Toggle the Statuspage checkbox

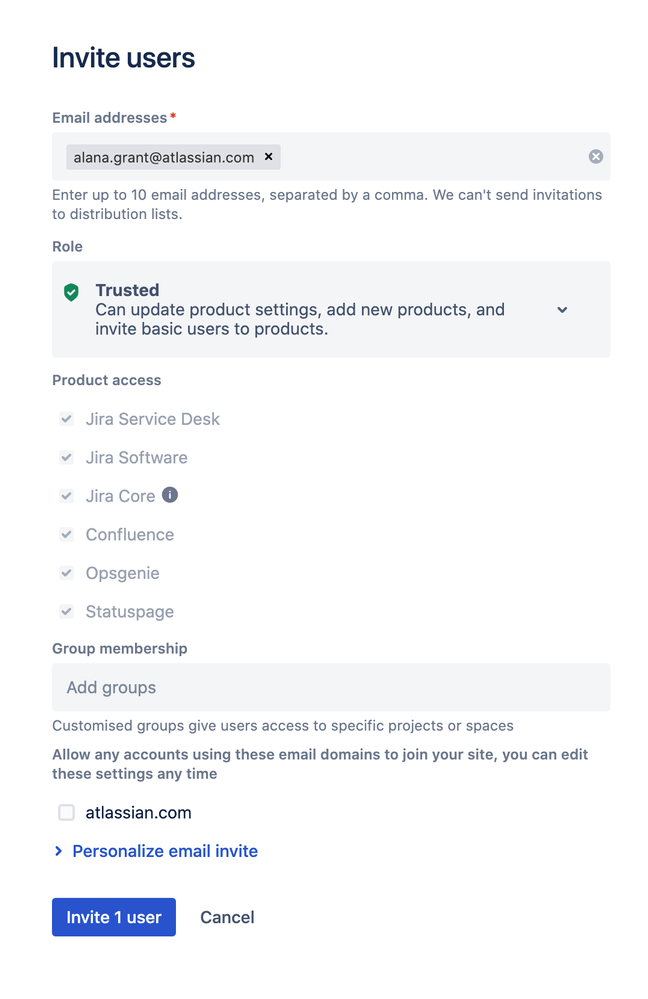pyautogui.click(x=67, y=611)
